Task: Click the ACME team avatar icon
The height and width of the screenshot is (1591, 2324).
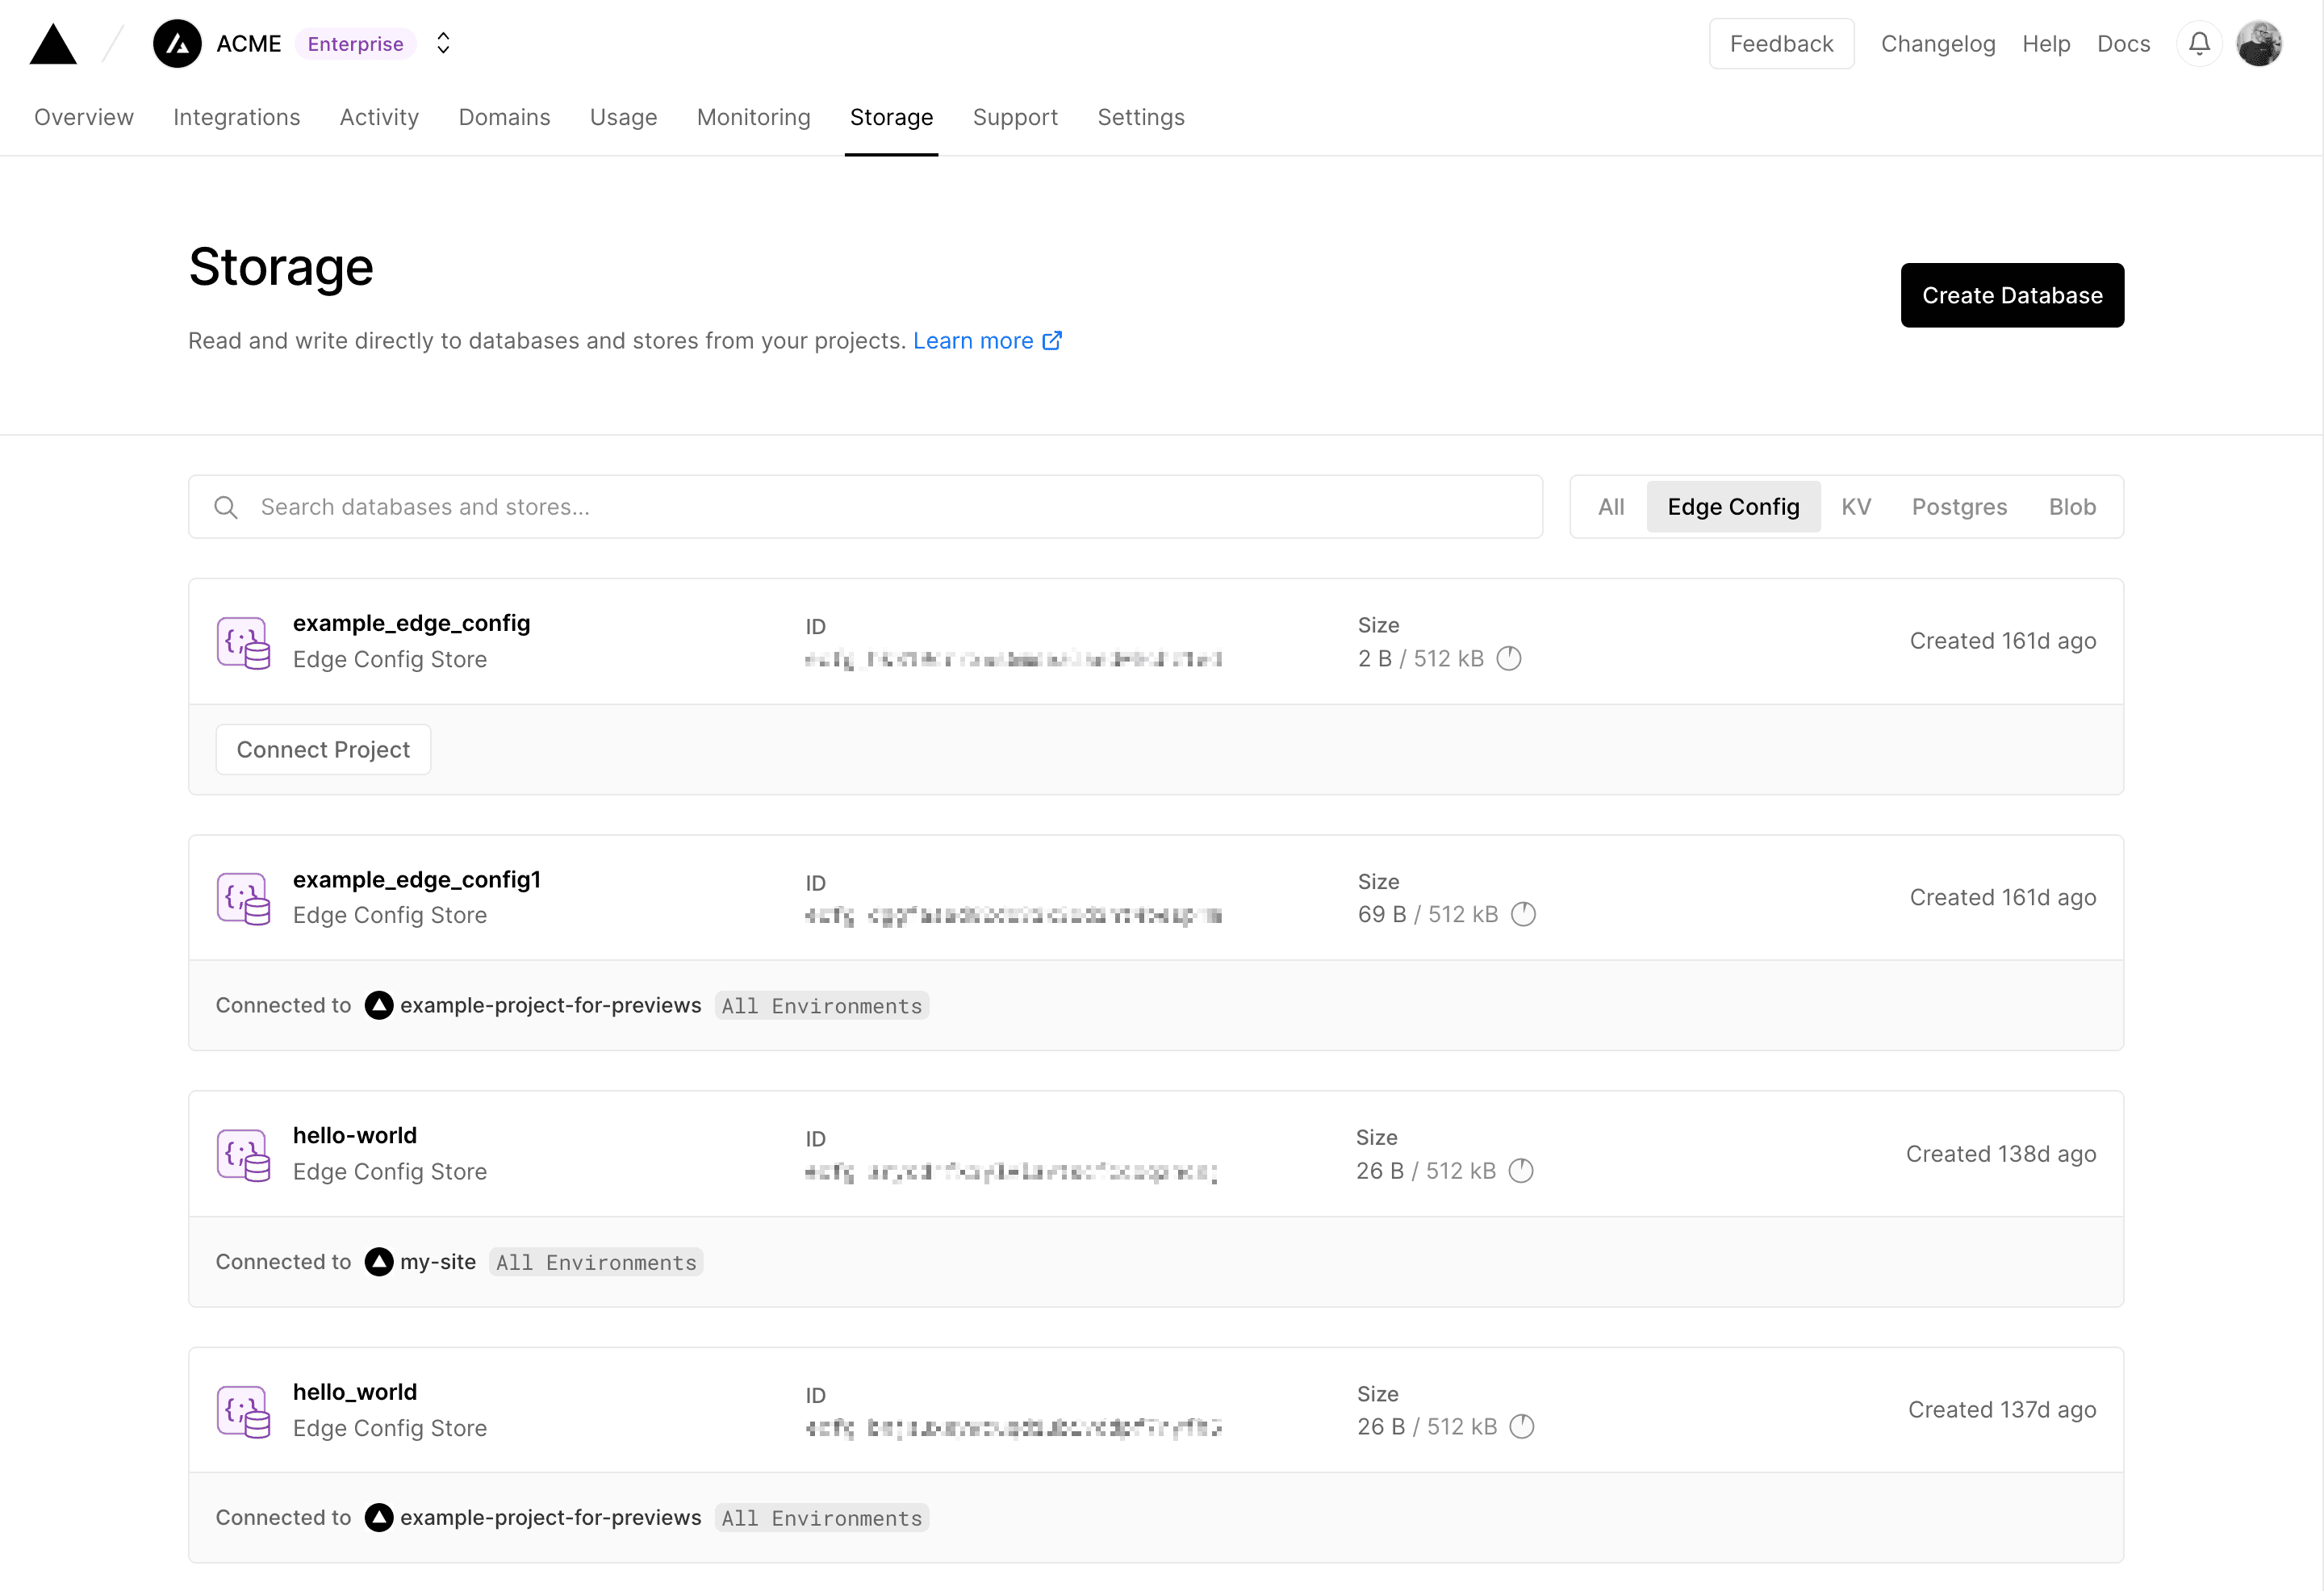Action: [x=177, y=44]
